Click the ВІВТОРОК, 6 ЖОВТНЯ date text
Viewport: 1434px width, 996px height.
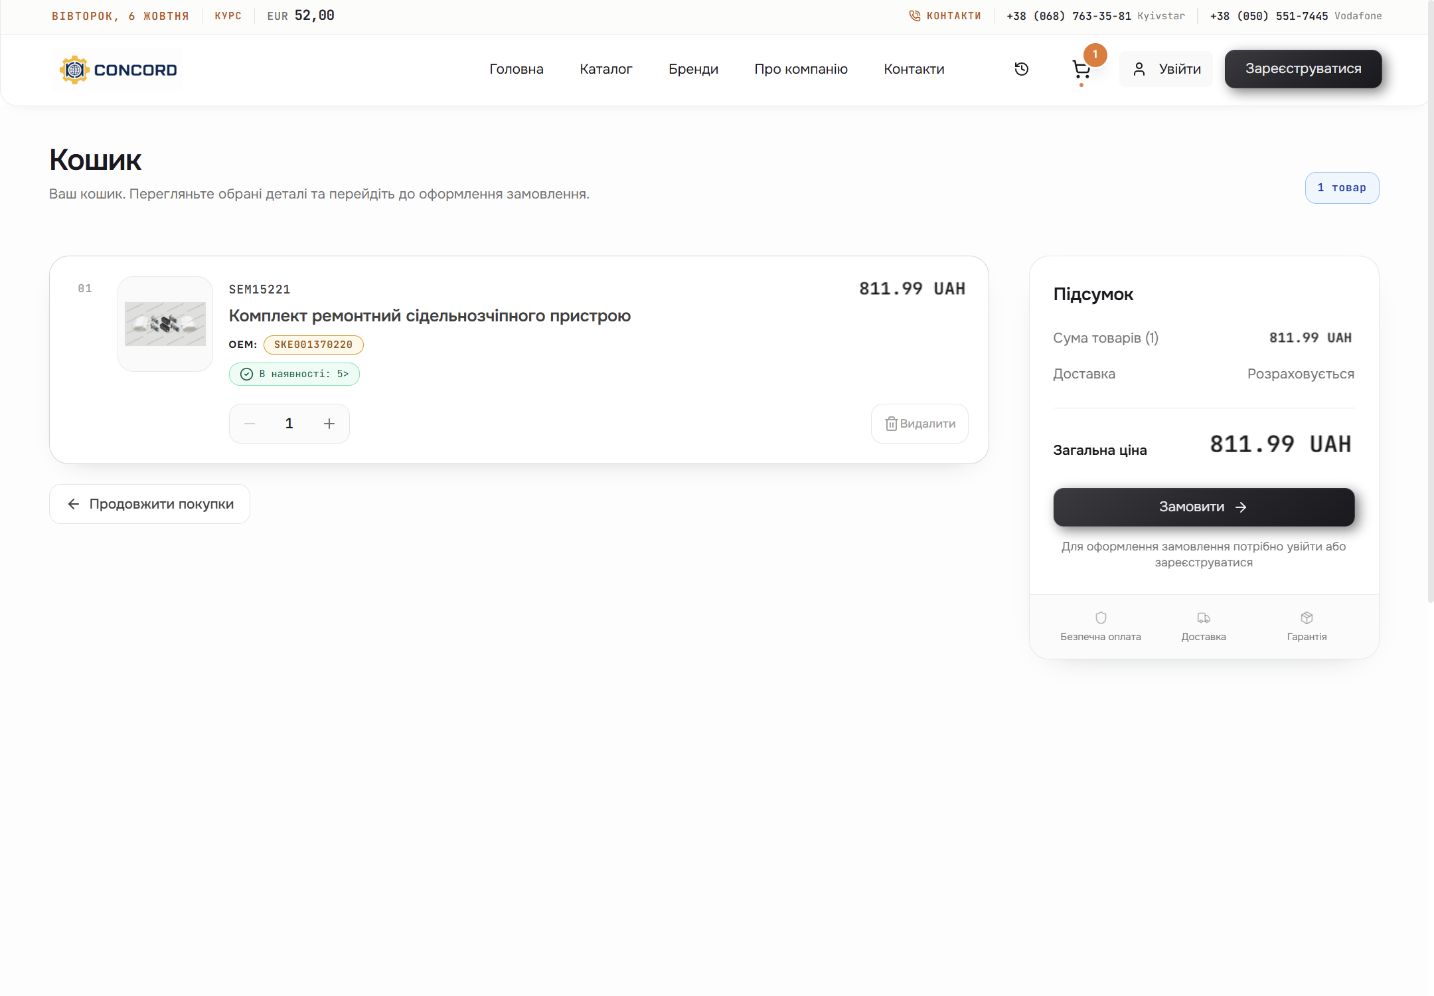(120, 16)
